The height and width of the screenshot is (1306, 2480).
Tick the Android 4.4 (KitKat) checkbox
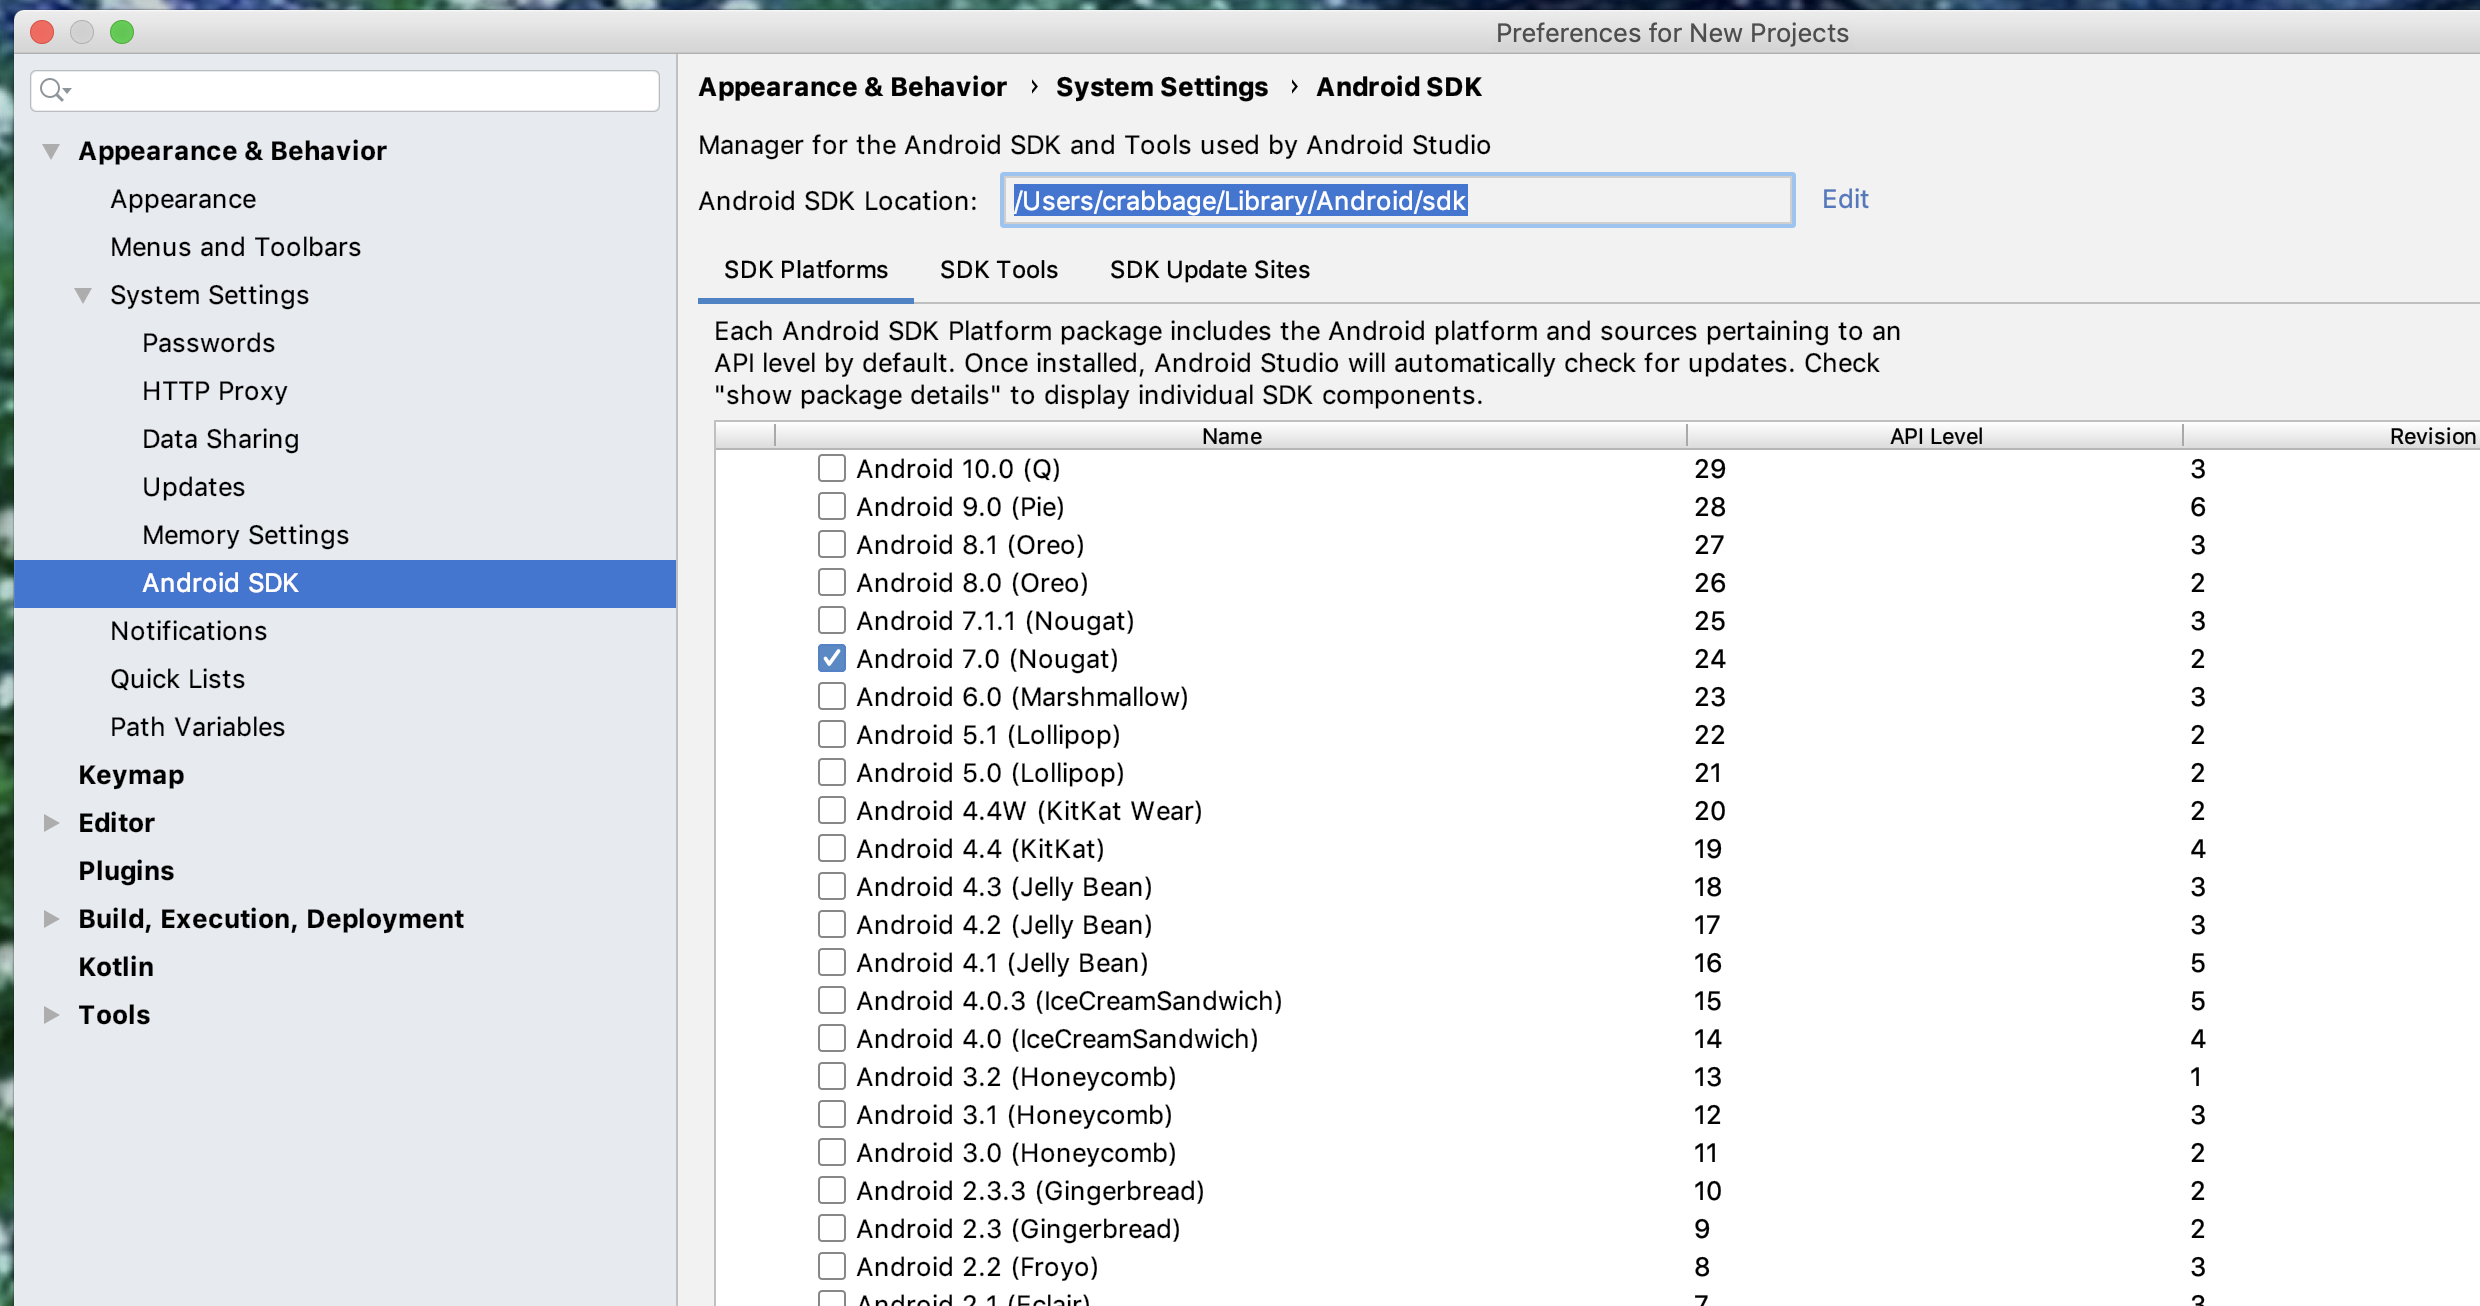click(831, 848)
